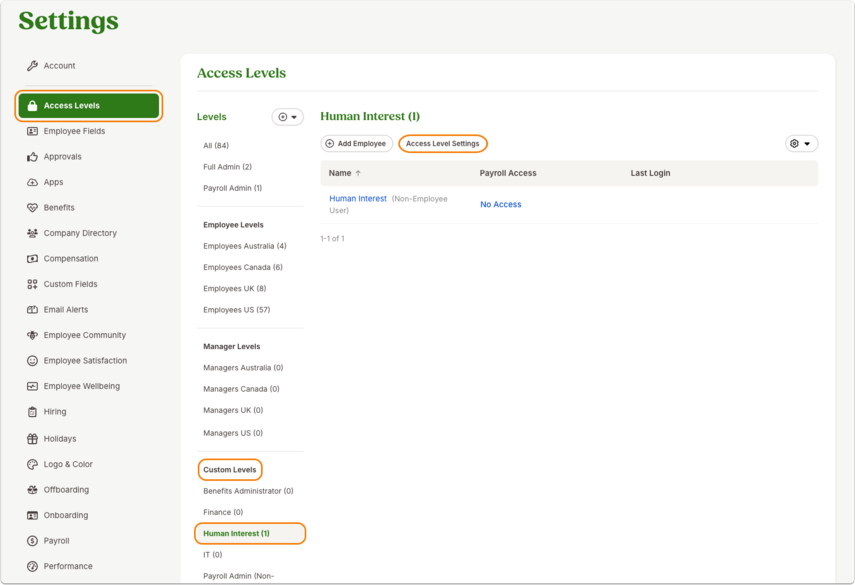
Task: Open Approvals settings
Action: click(63, 157)
